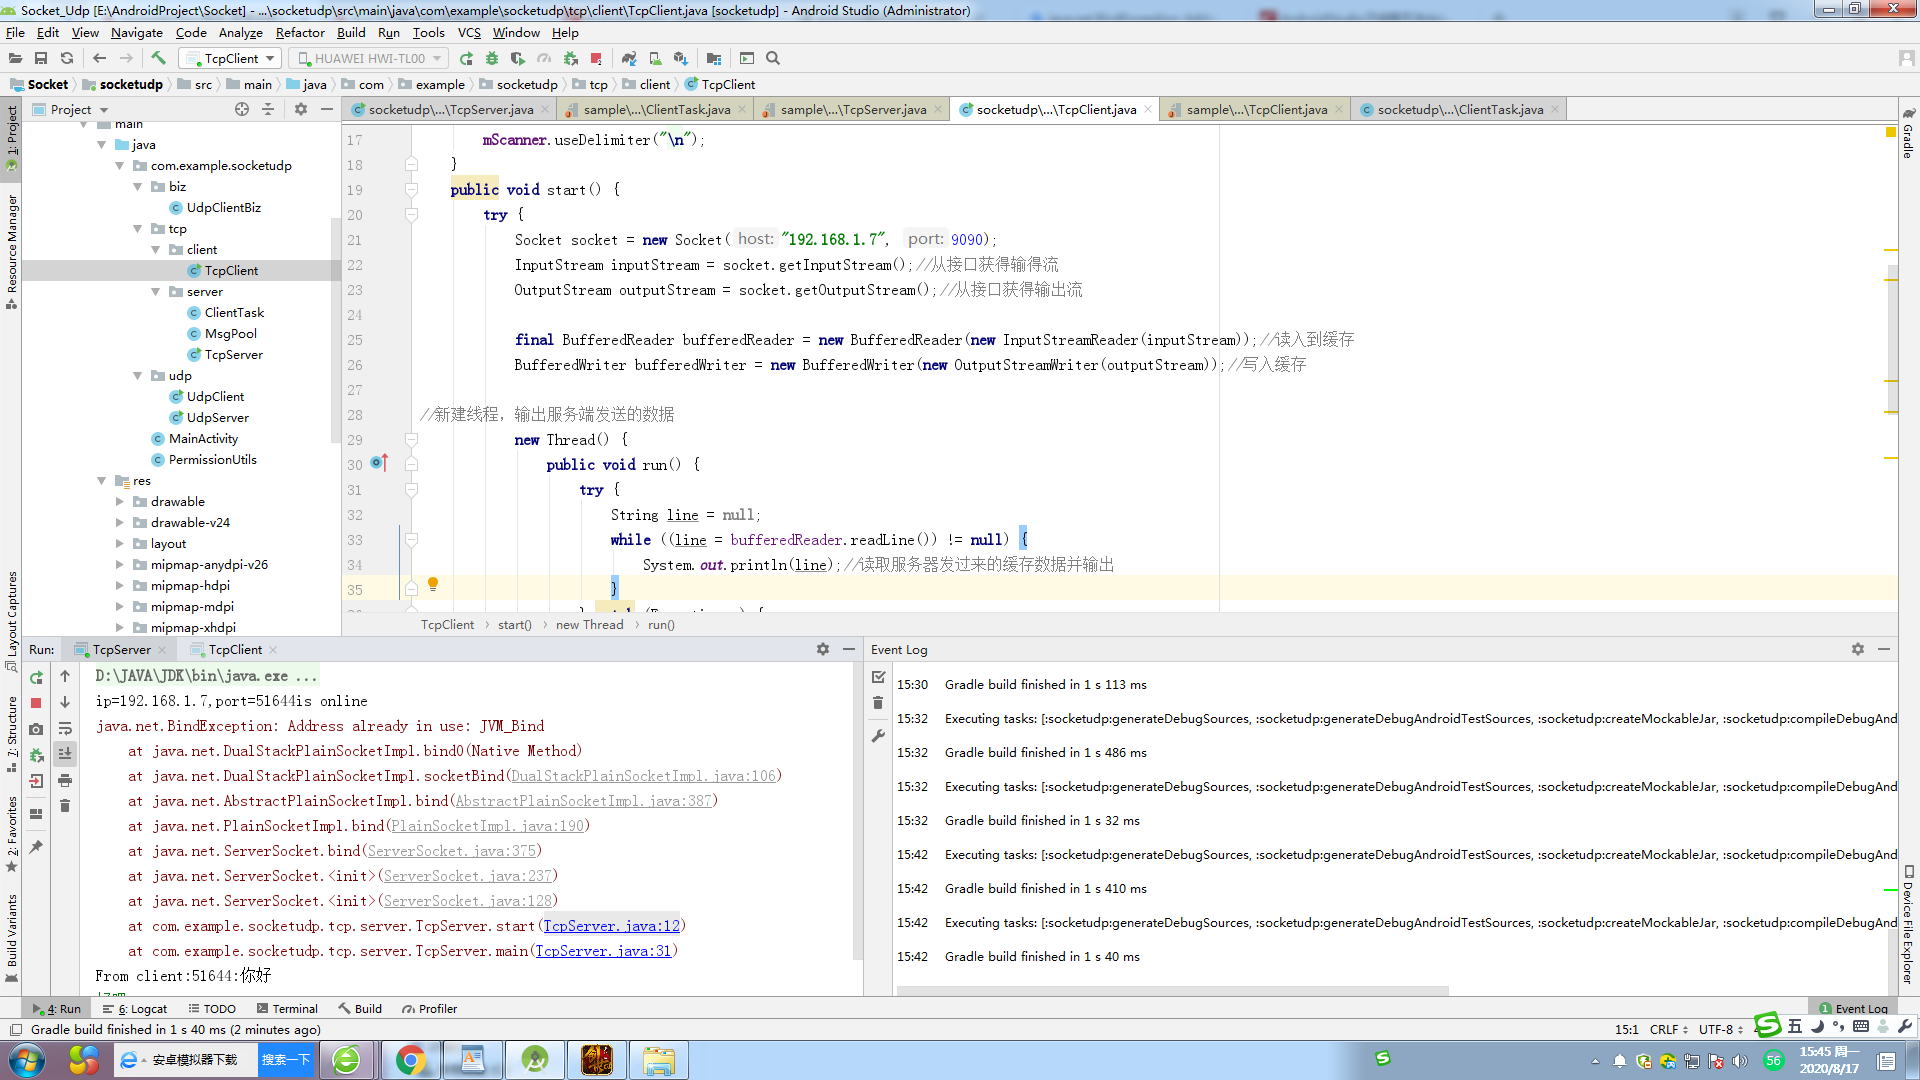Click Scroll from Source target icon in Project panel
1920x1080 pixels.
(242, 109)
